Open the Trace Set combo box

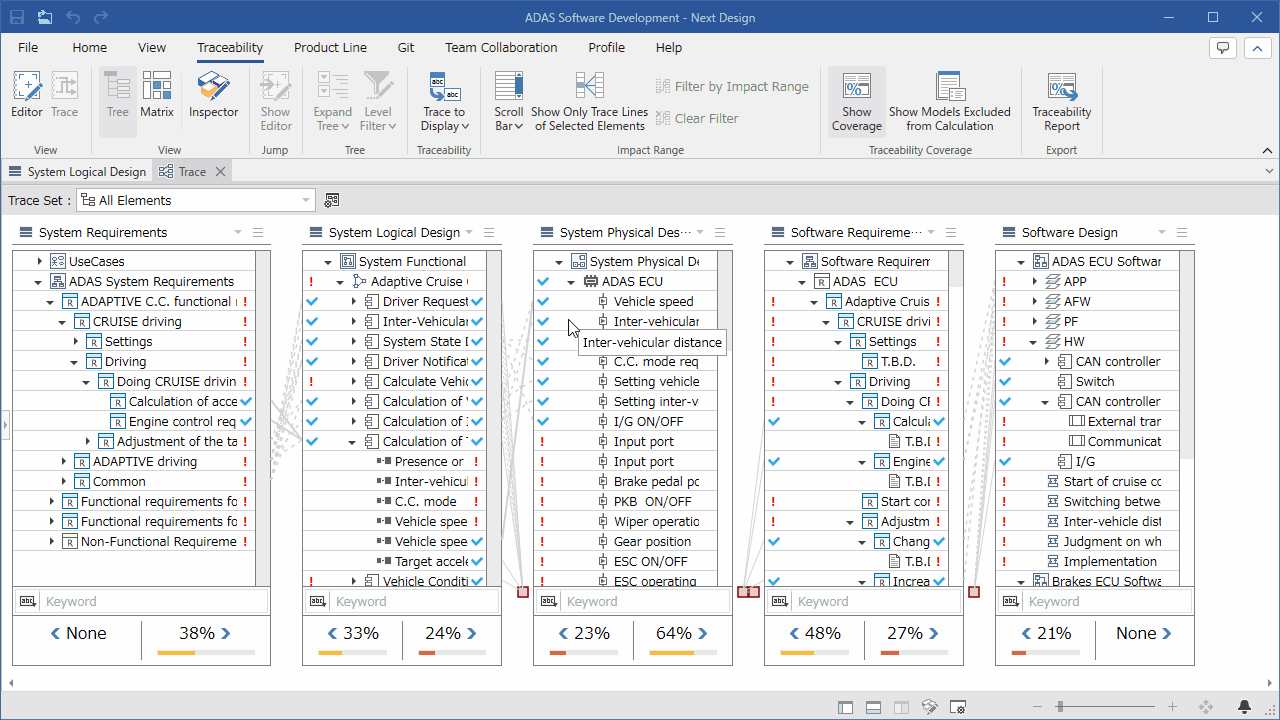pos(196,201)
